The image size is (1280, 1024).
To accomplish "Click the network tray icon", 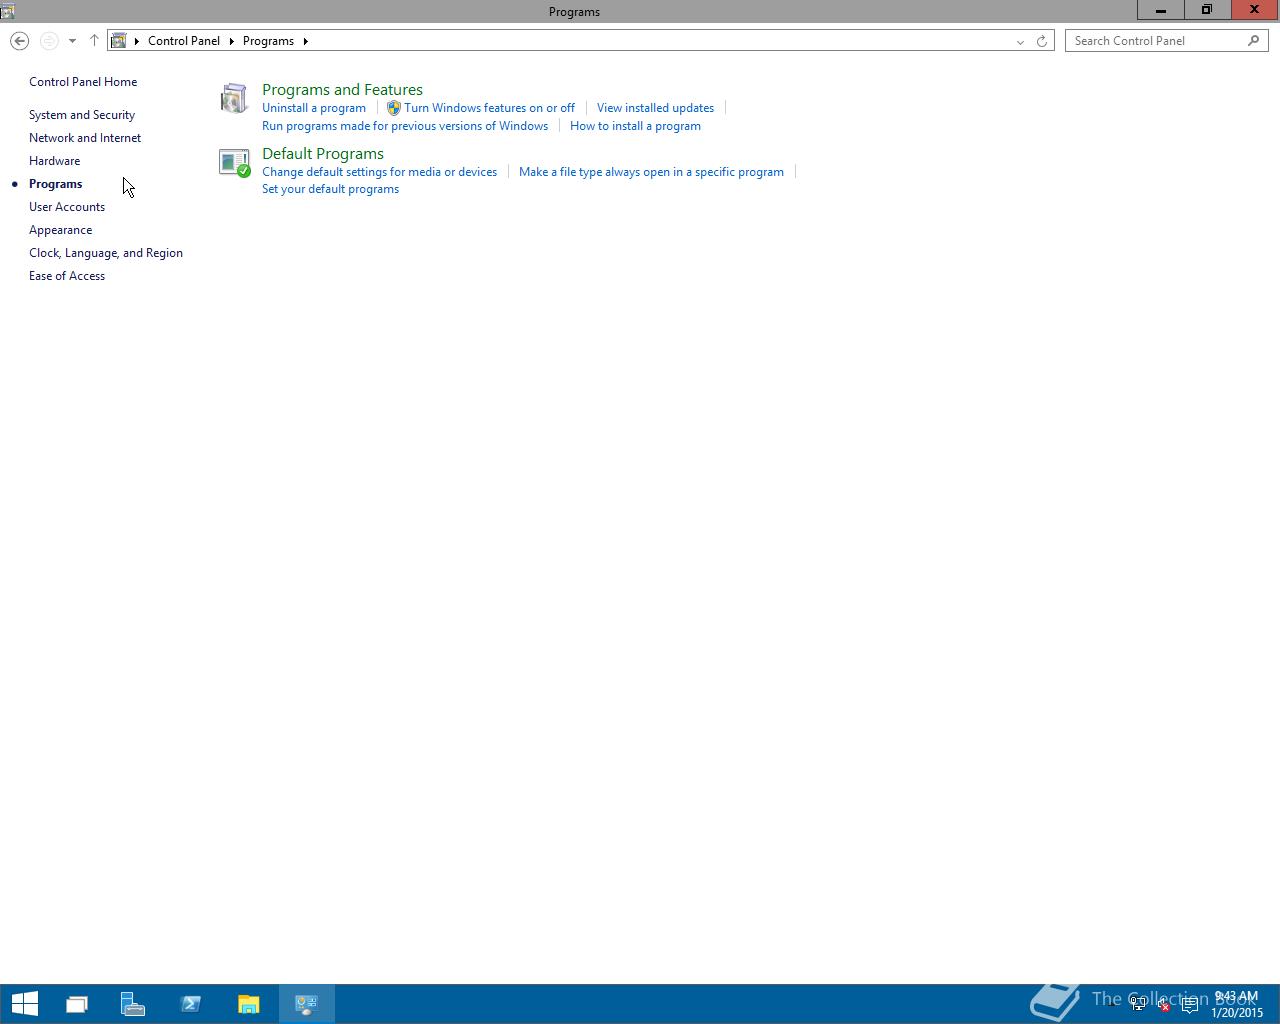I will tap(1138, 1005).
